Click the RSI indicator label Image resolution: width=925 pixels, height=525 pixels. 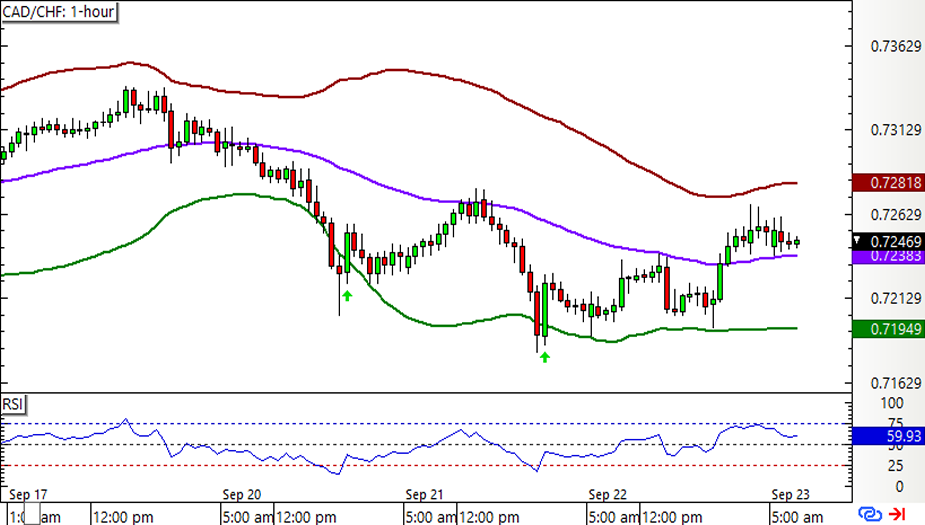[x=13, y=405]
